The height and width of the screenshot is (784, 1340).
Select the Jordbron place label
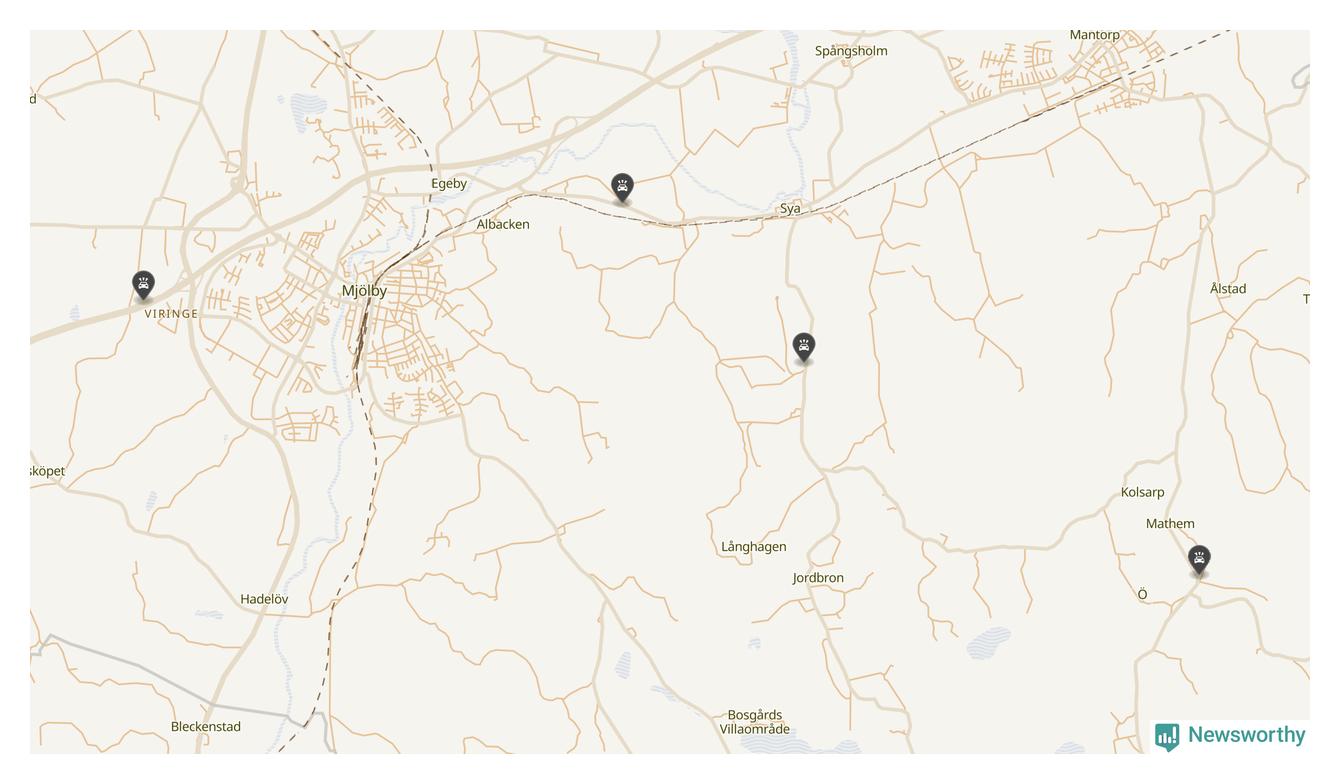point(818,578)
